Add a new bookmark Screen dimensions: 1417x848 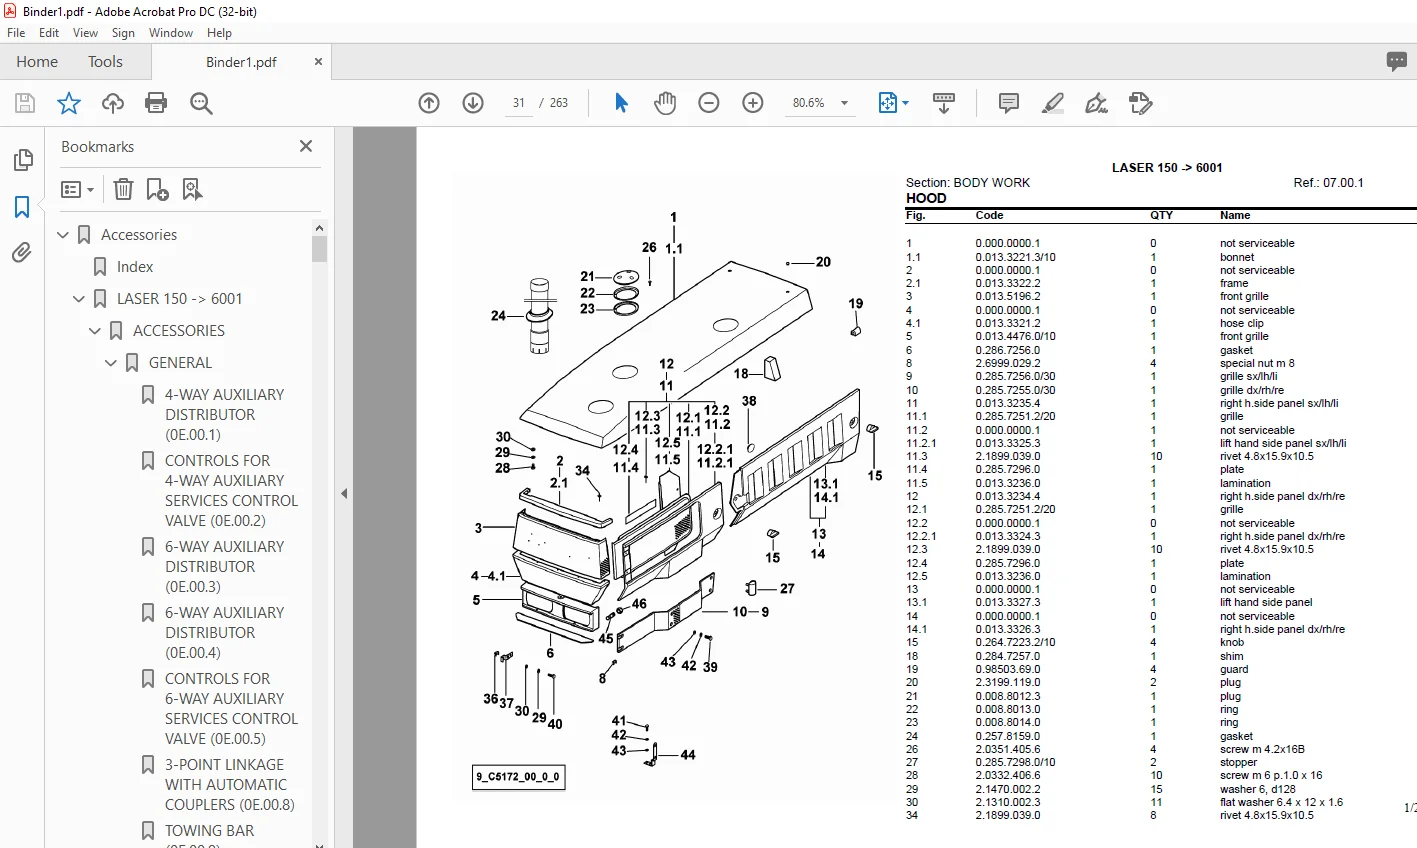(x=157, y=189)
